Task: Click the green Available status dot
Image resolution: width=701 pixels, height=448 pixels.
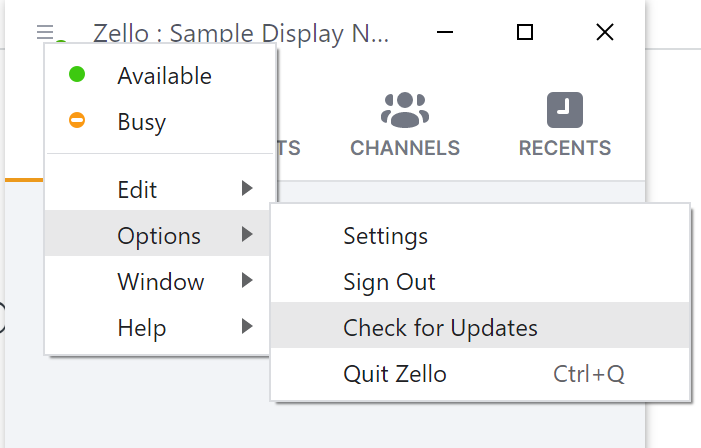Action: pyautogui.click(x=77, y=74)
